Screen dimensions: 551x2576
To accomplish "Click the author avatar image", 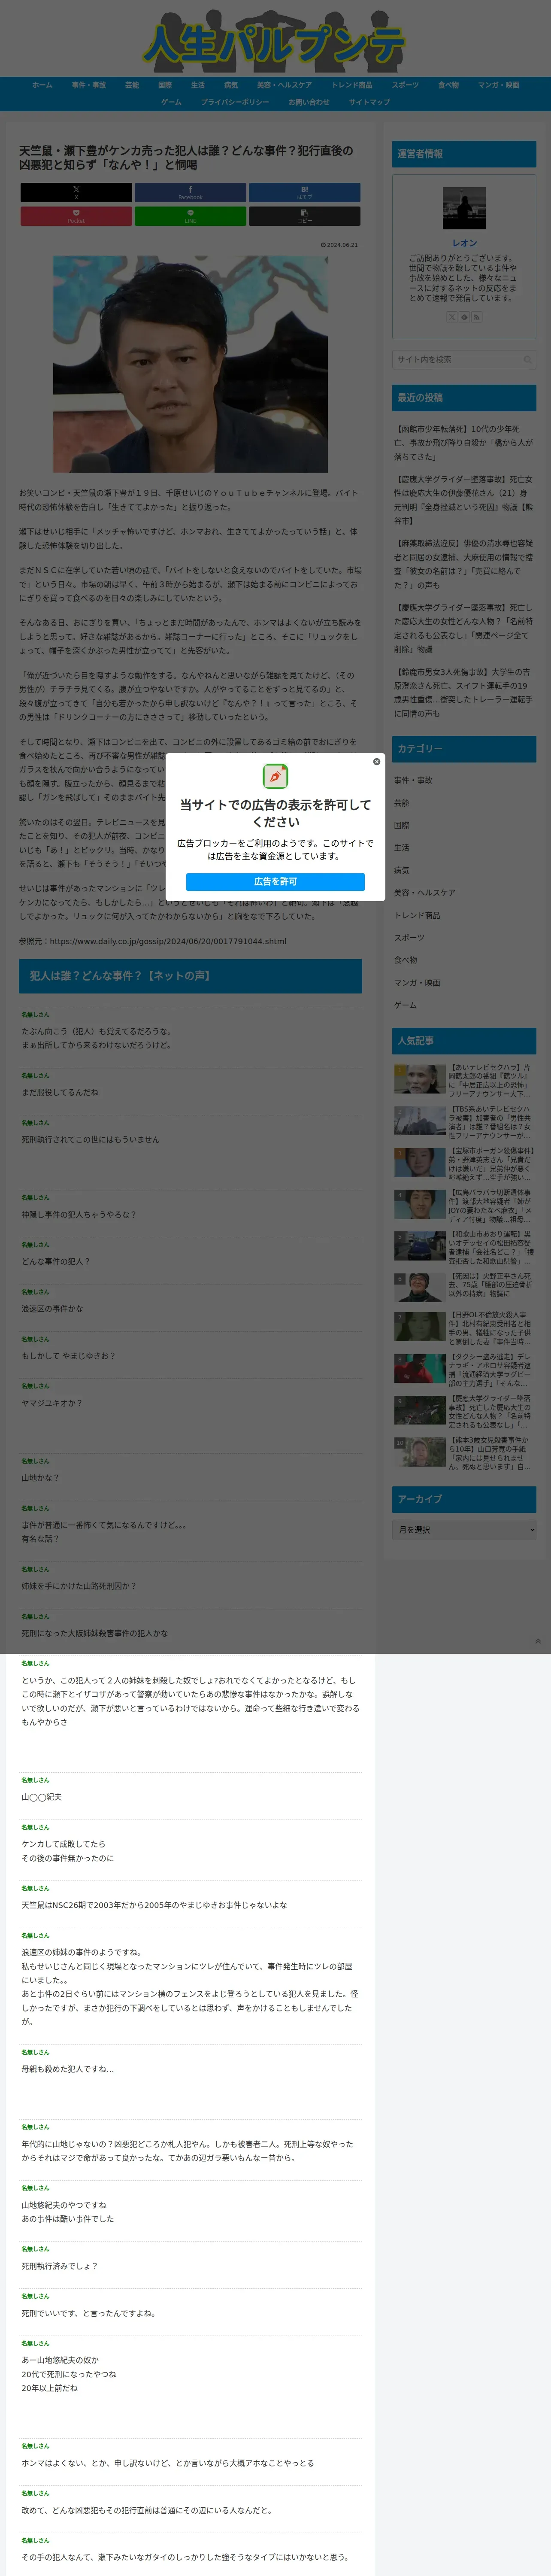I will pos(464,208).
